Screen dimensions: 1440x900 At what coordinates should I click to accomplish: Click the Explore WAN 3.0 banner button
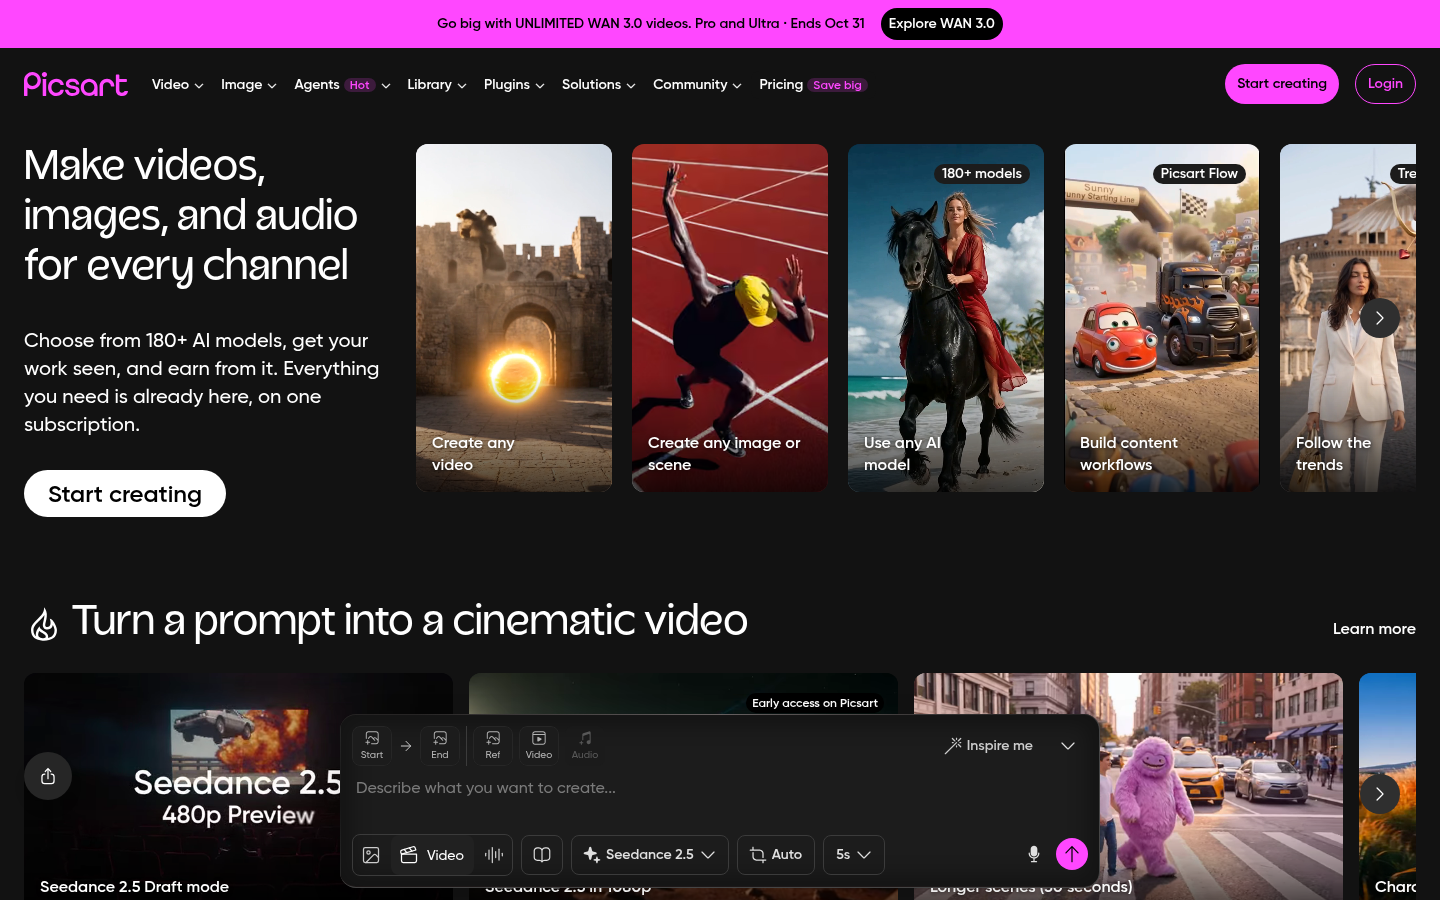[942, 24]
